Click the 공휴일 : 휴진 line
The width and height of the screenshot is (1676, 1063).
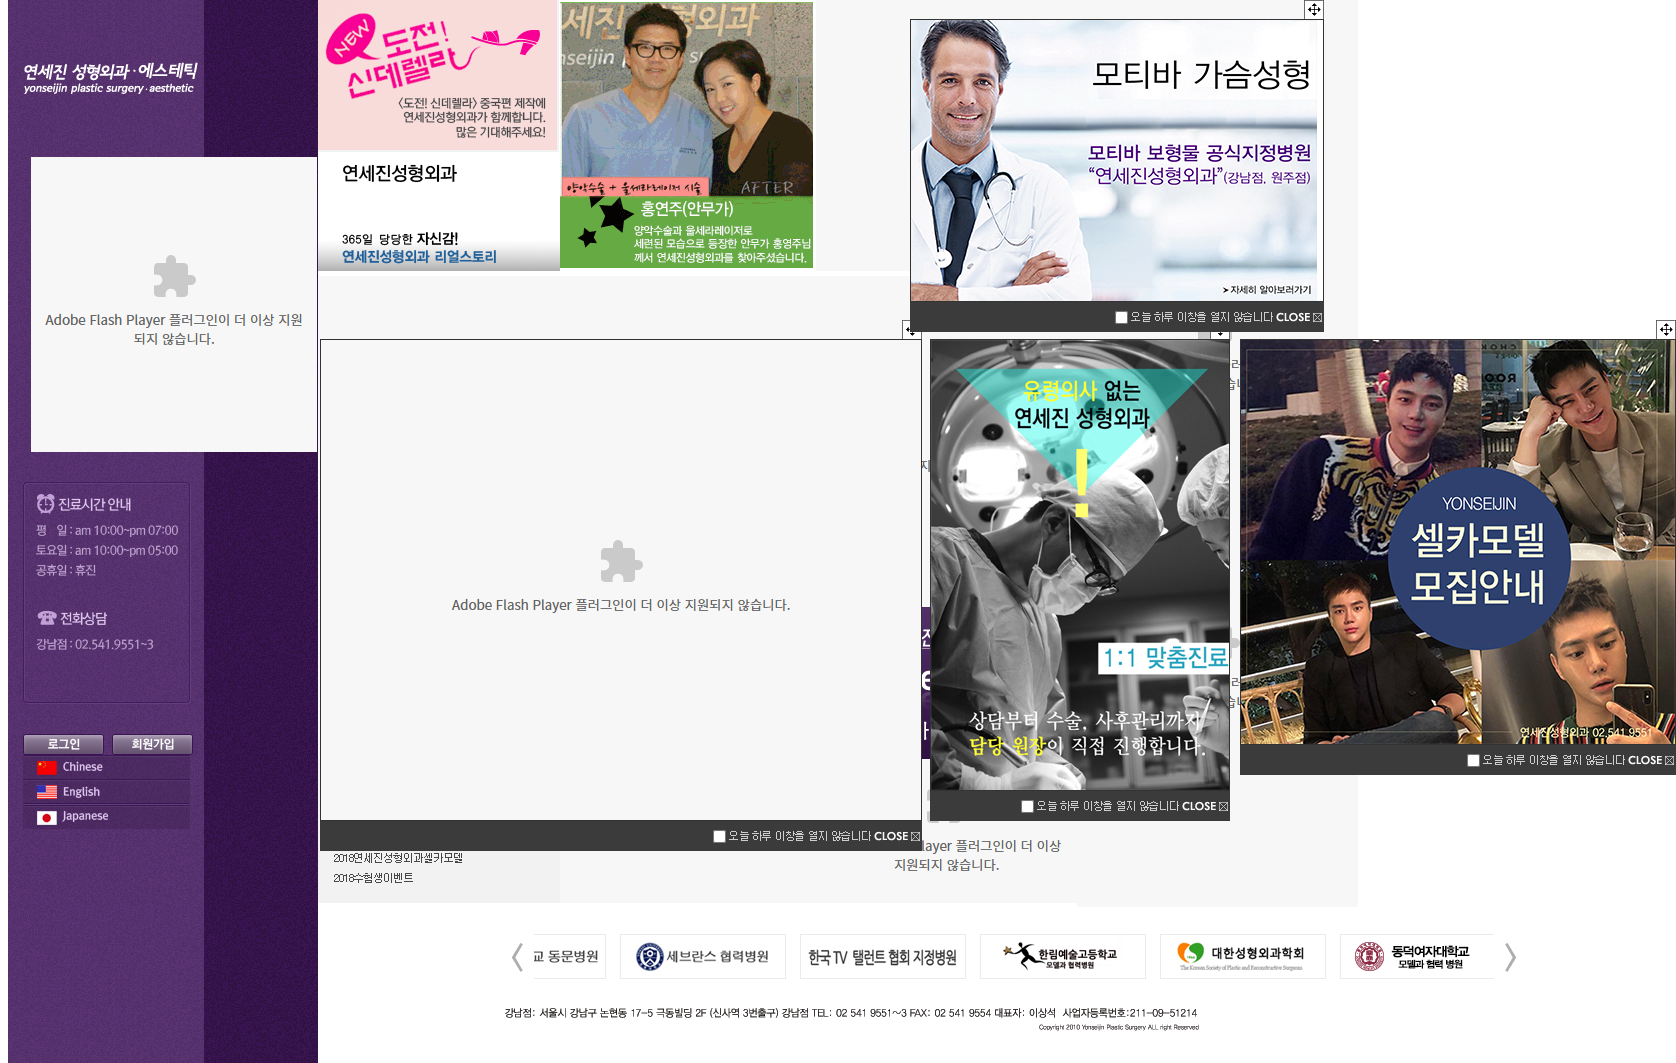click(66, 570)
